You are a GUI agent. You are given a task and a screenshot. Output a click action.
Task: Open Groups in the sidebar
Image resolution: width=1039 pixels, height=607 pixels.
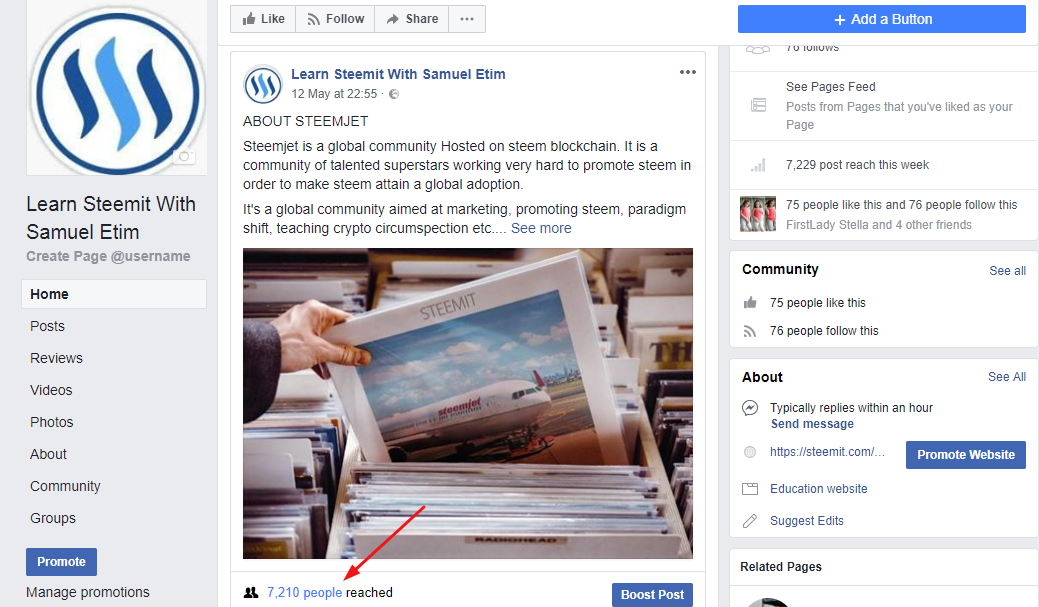point(53,518)
